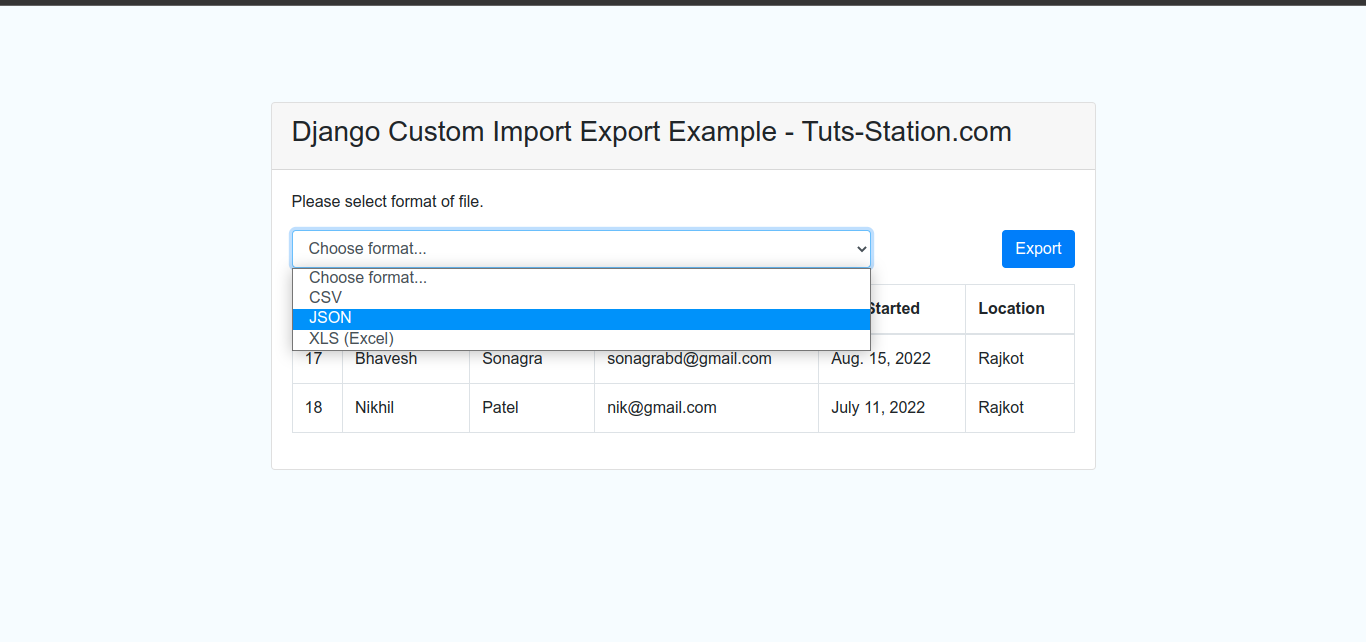Click the email sonagrabd@gmail.com cell
This screenshot has height=642, width=1366.
point(706,359)
